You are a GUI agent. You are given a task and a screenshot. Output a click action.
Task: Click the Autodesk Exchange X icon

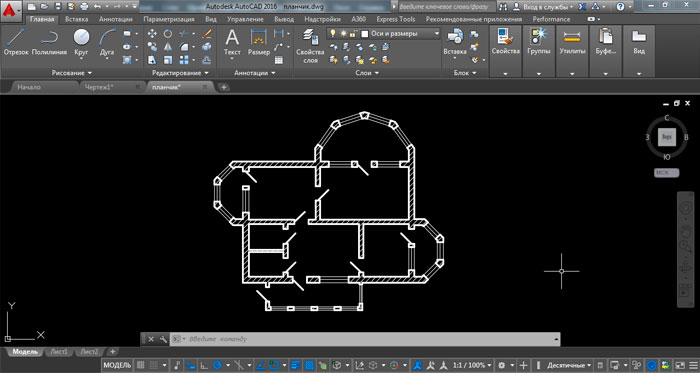[x=582, y=7]
